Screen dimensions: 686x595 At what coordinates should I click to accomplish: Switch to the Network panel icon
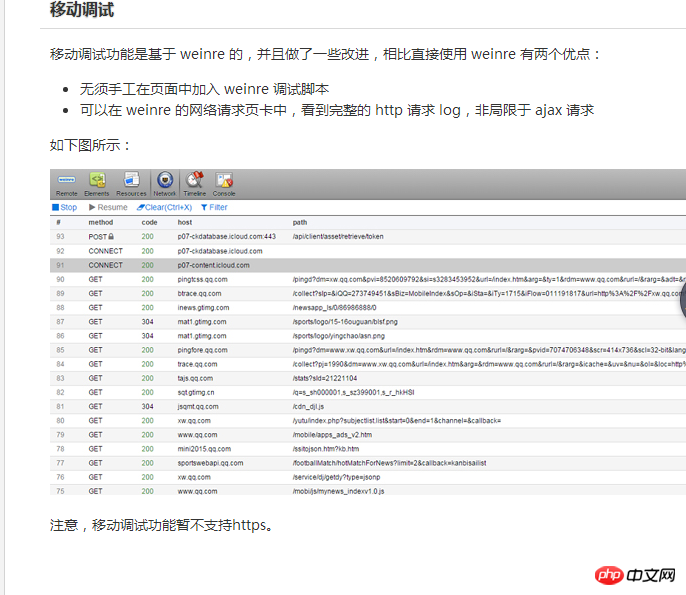(164, 184)
